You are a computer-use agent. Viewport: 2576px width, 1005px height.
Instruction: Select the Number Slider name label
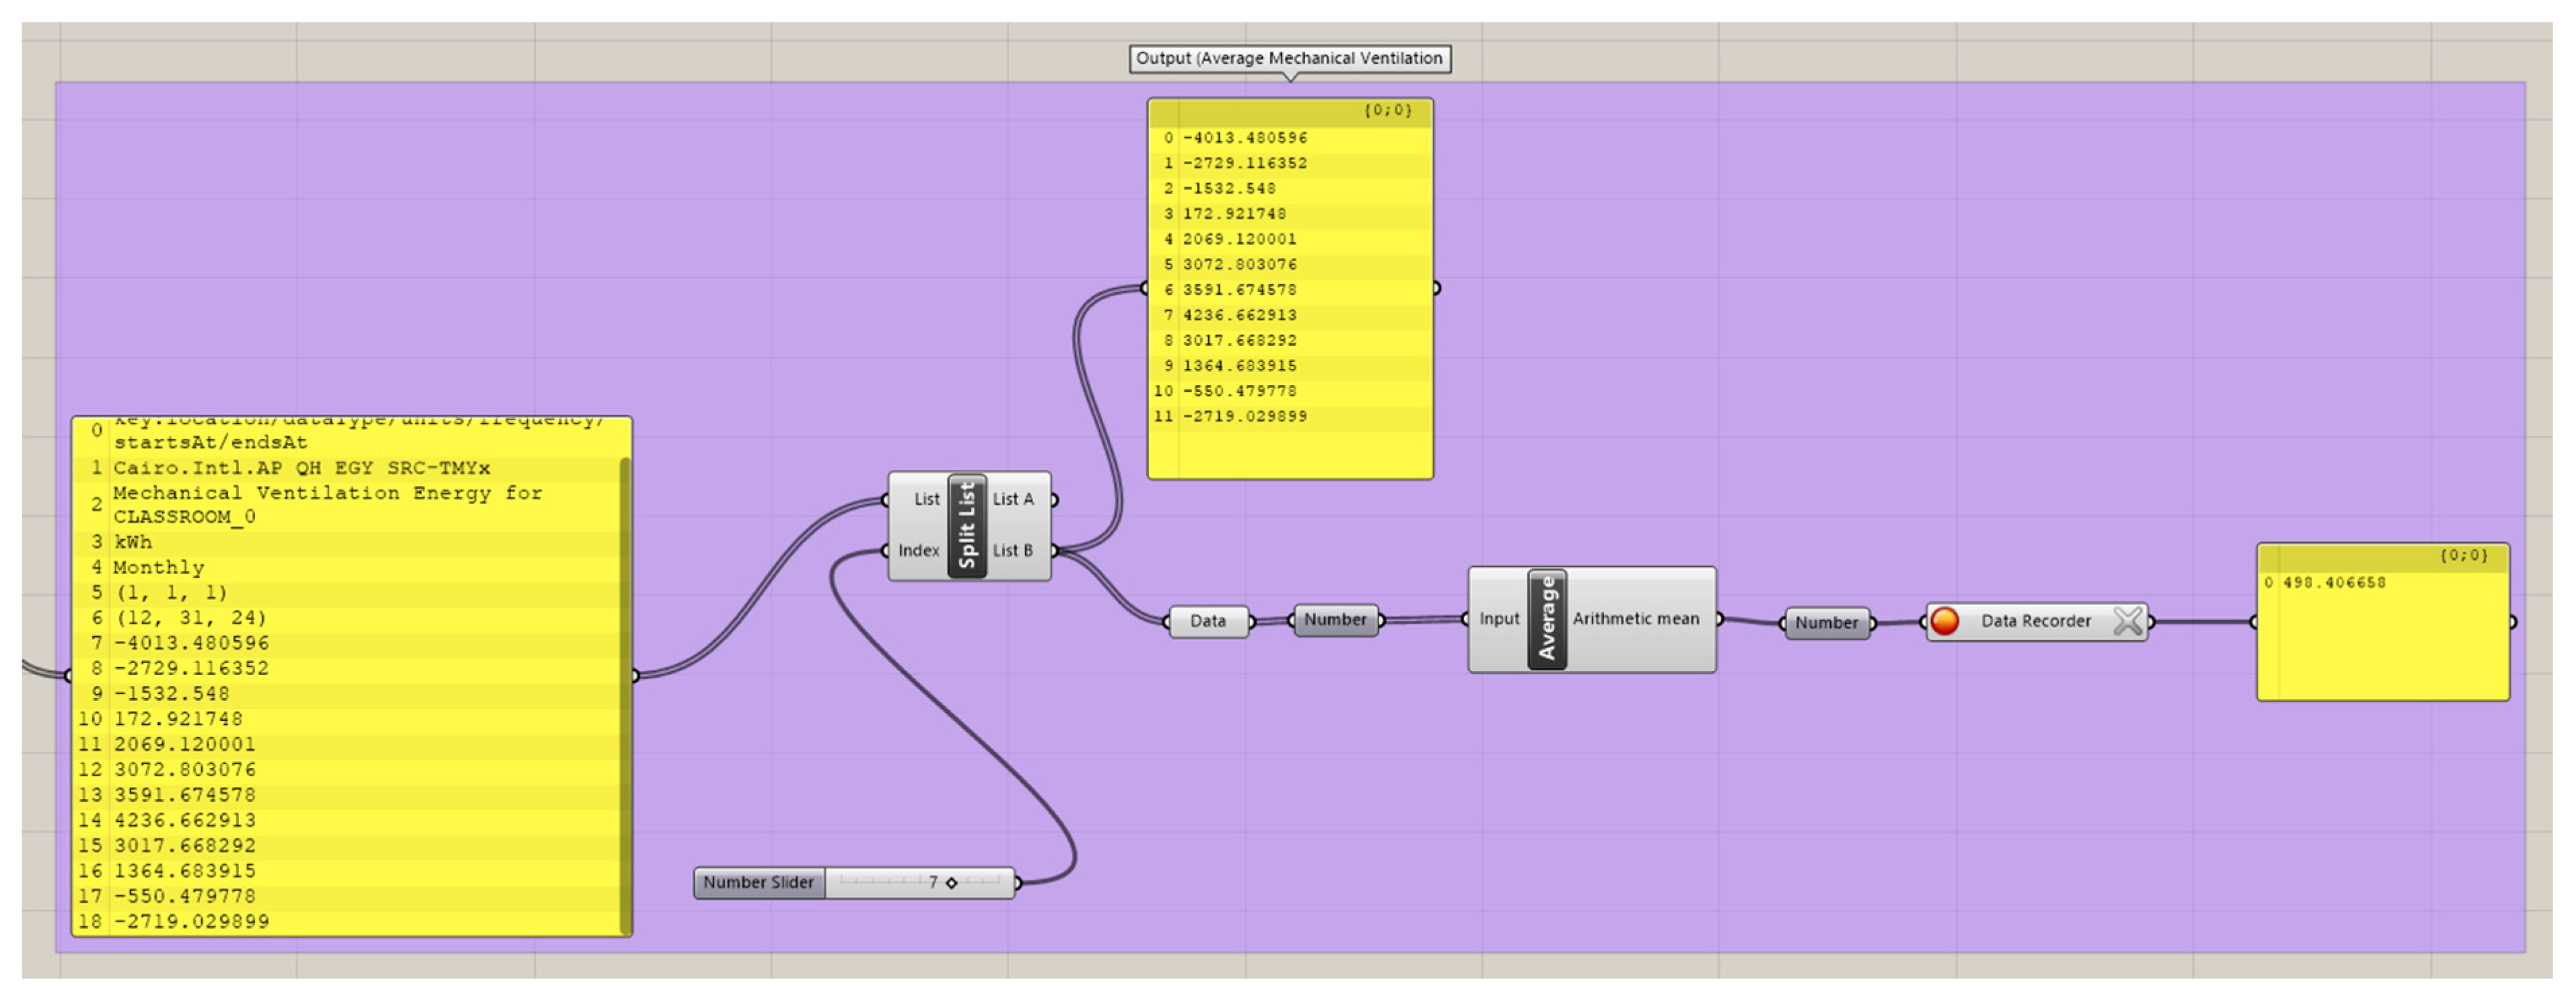pyautogui.click(x=758, y=883)
